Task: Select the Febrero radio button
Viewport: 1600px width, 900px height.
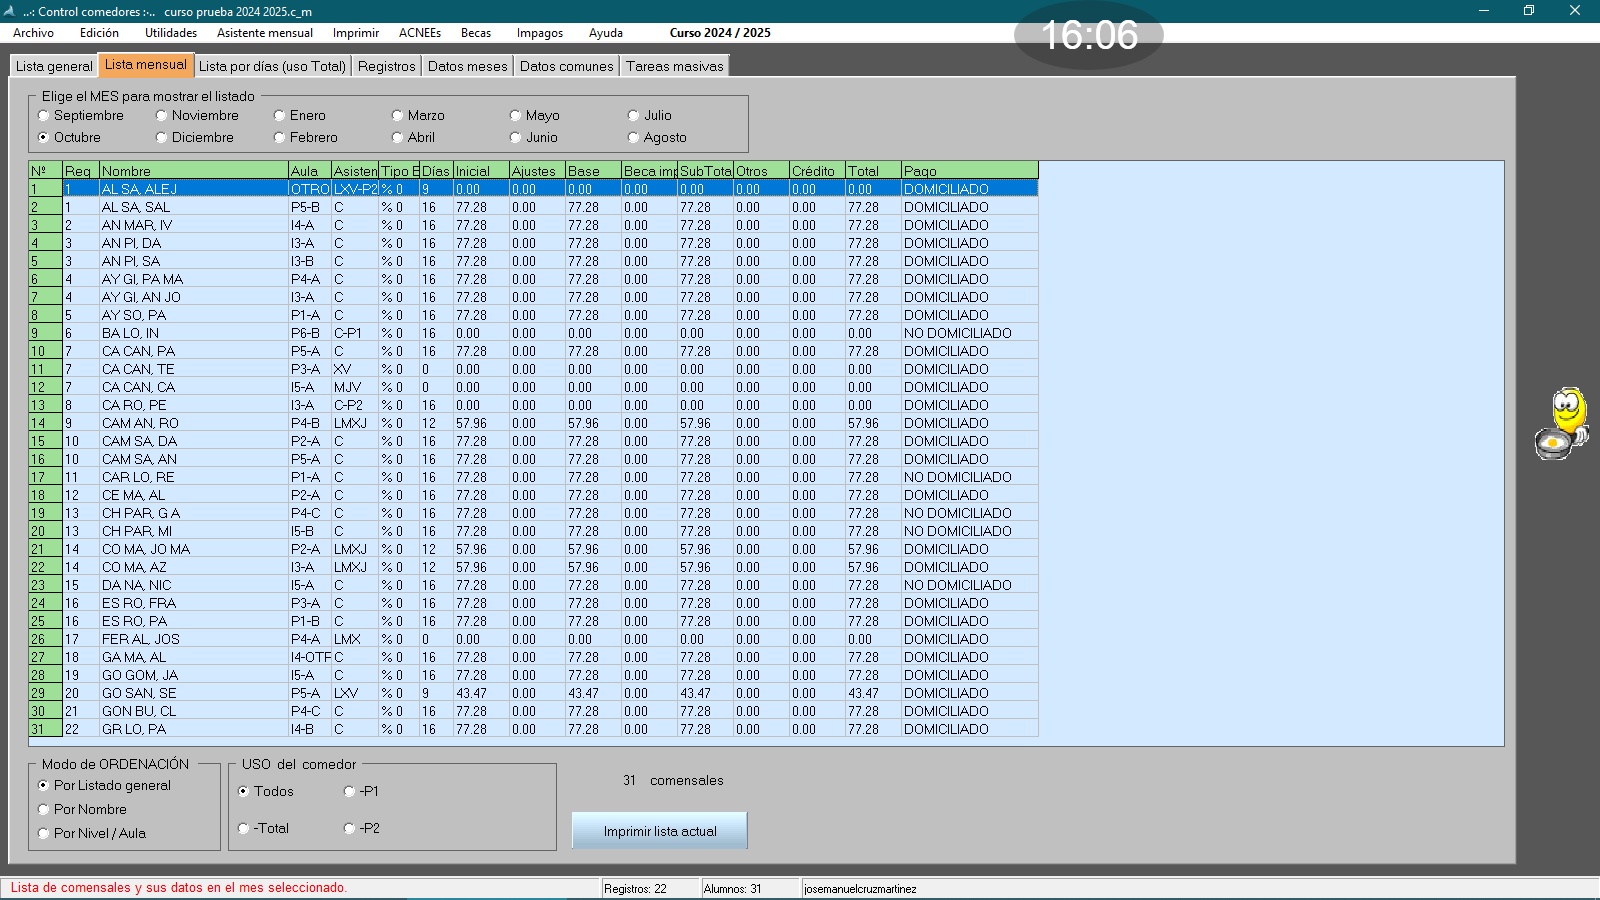Action: tap(306, 137)
